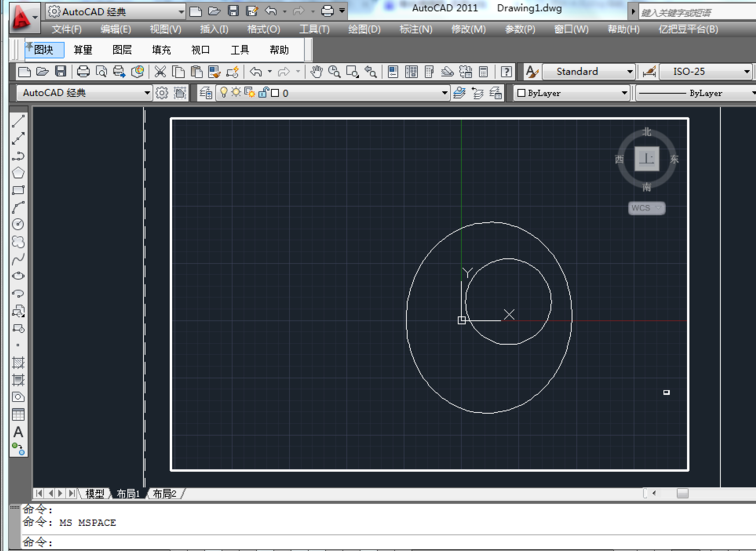Select the Arc tool
The height and width of the screenshot is (551, 756).
[18, 207]
